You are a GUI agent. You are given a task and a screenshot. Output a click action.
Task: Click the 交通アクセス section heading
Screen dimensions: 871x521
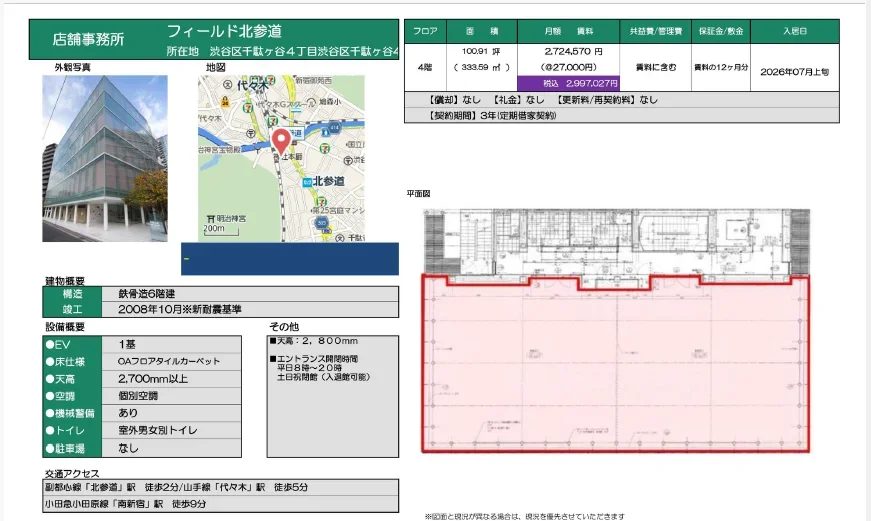[x=72, y=474]
